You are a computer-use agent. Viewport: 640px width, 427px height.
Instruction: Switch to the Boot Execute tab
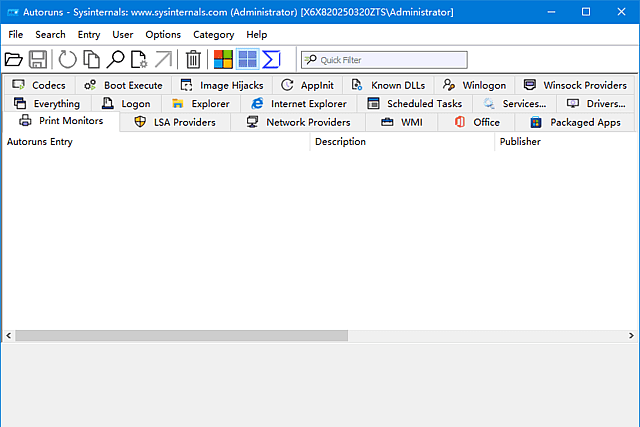click(x=123, y=85)
